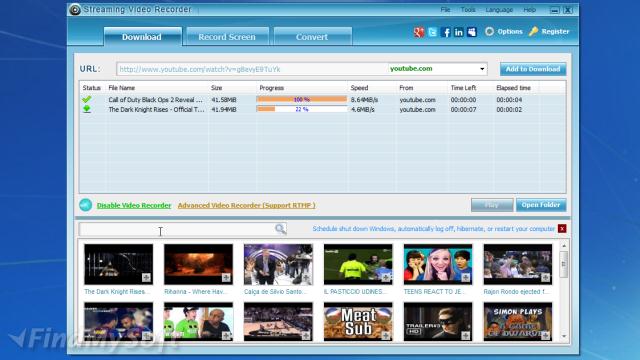The width and height of the screenshot is (640, 360).
Task: Click the Register key button
Action: pyautogui.click(x=549, y=31)
